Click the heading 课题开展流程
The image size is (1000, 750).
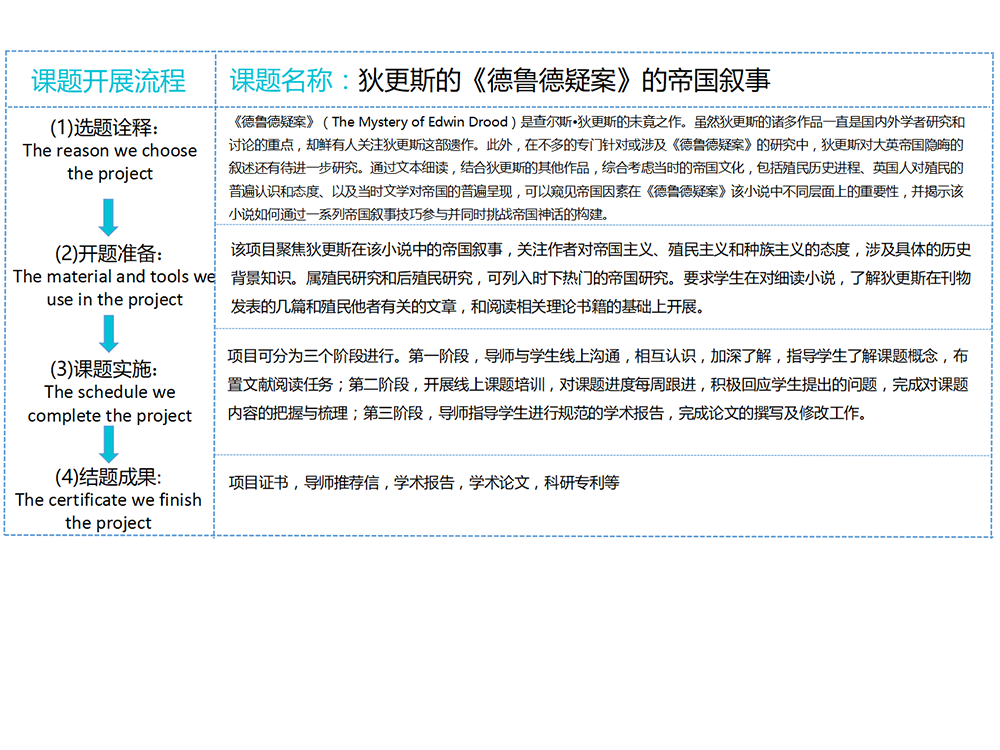click(x=108, y=81)
